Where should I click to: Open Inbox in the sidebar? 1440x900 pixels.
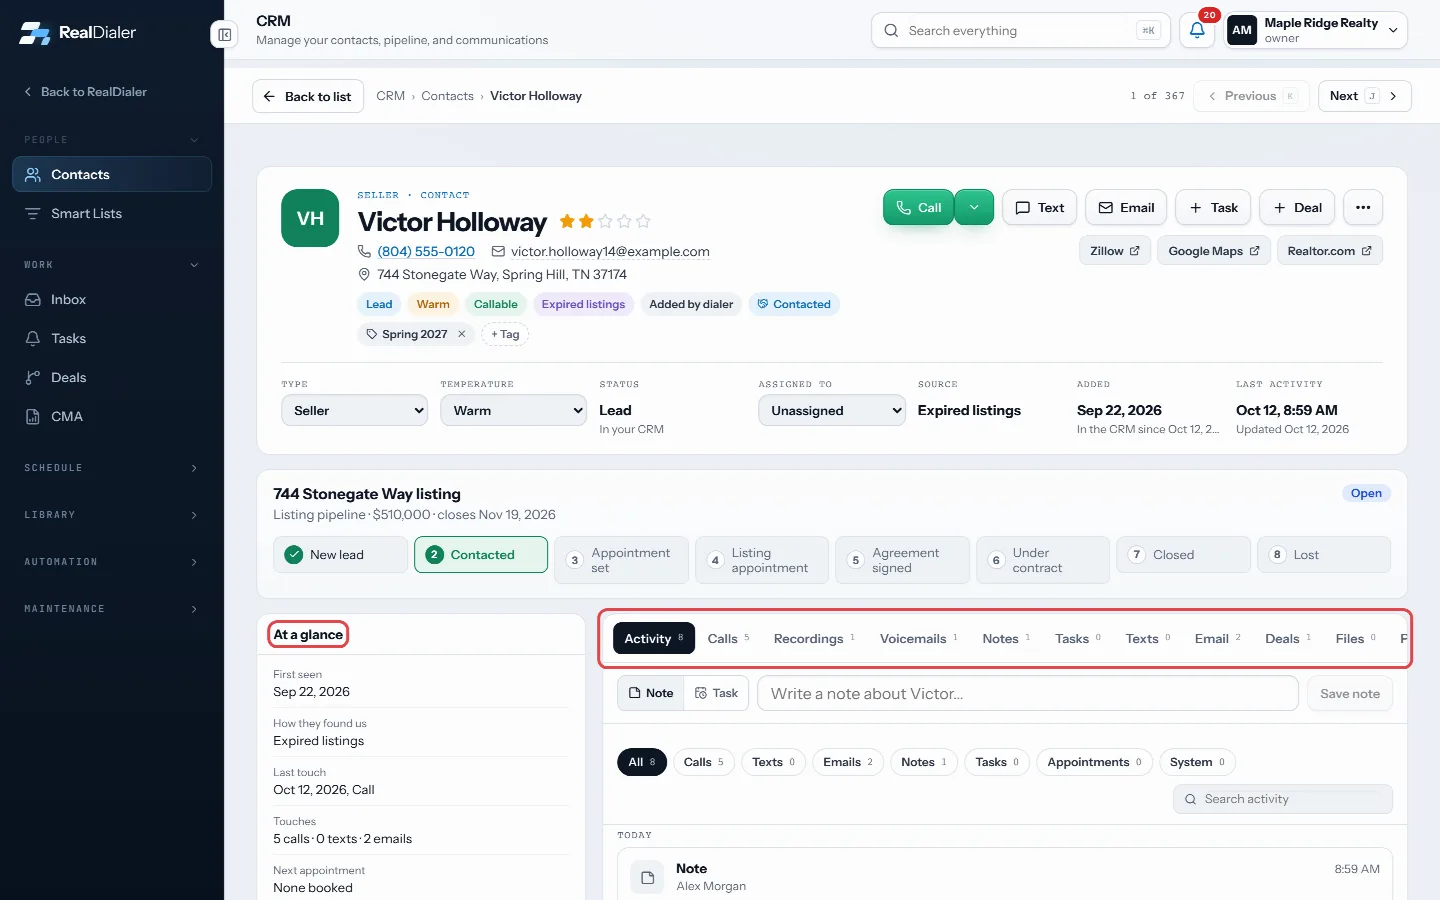112,300
